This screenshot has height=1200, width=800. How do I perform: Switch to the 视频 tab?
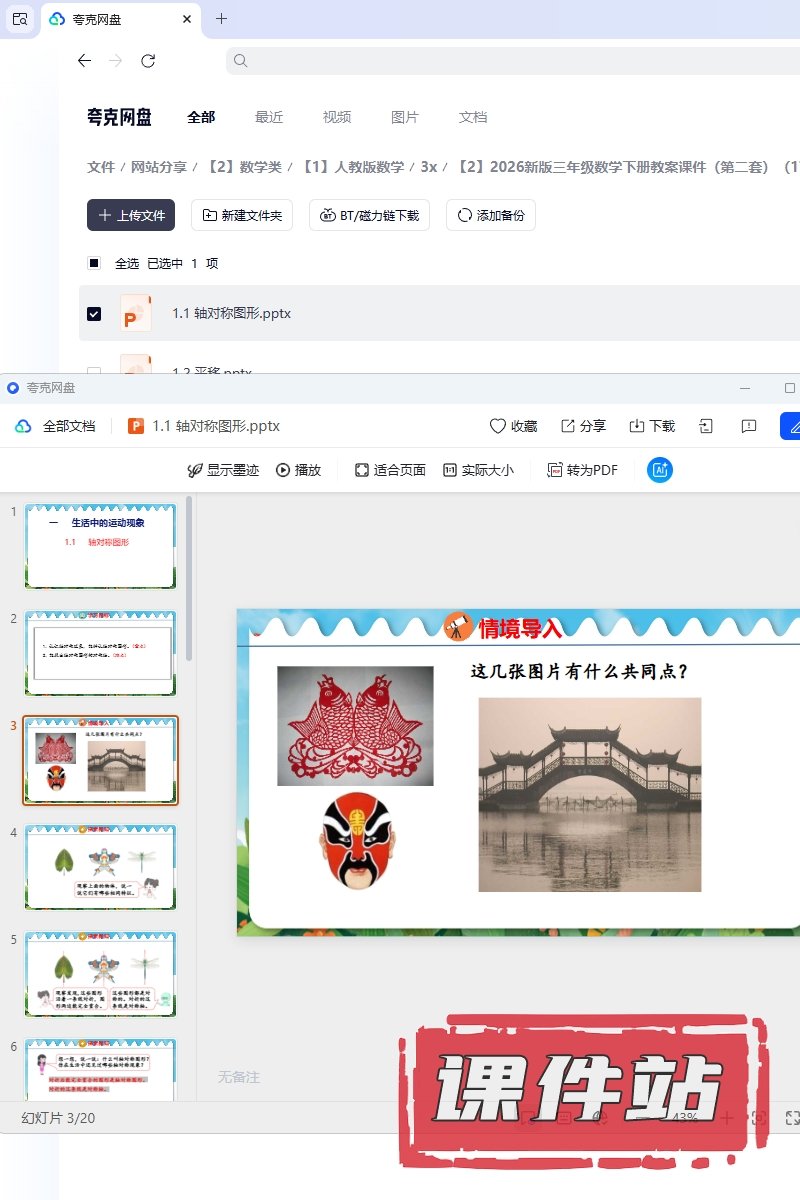tap(337, 117)
